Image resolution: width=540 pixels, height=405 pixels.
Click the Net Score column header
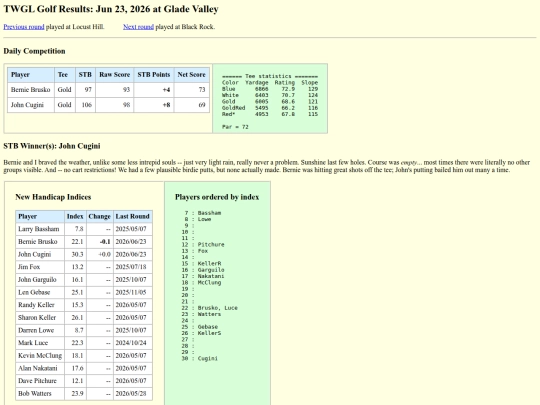tap(191, 75)
